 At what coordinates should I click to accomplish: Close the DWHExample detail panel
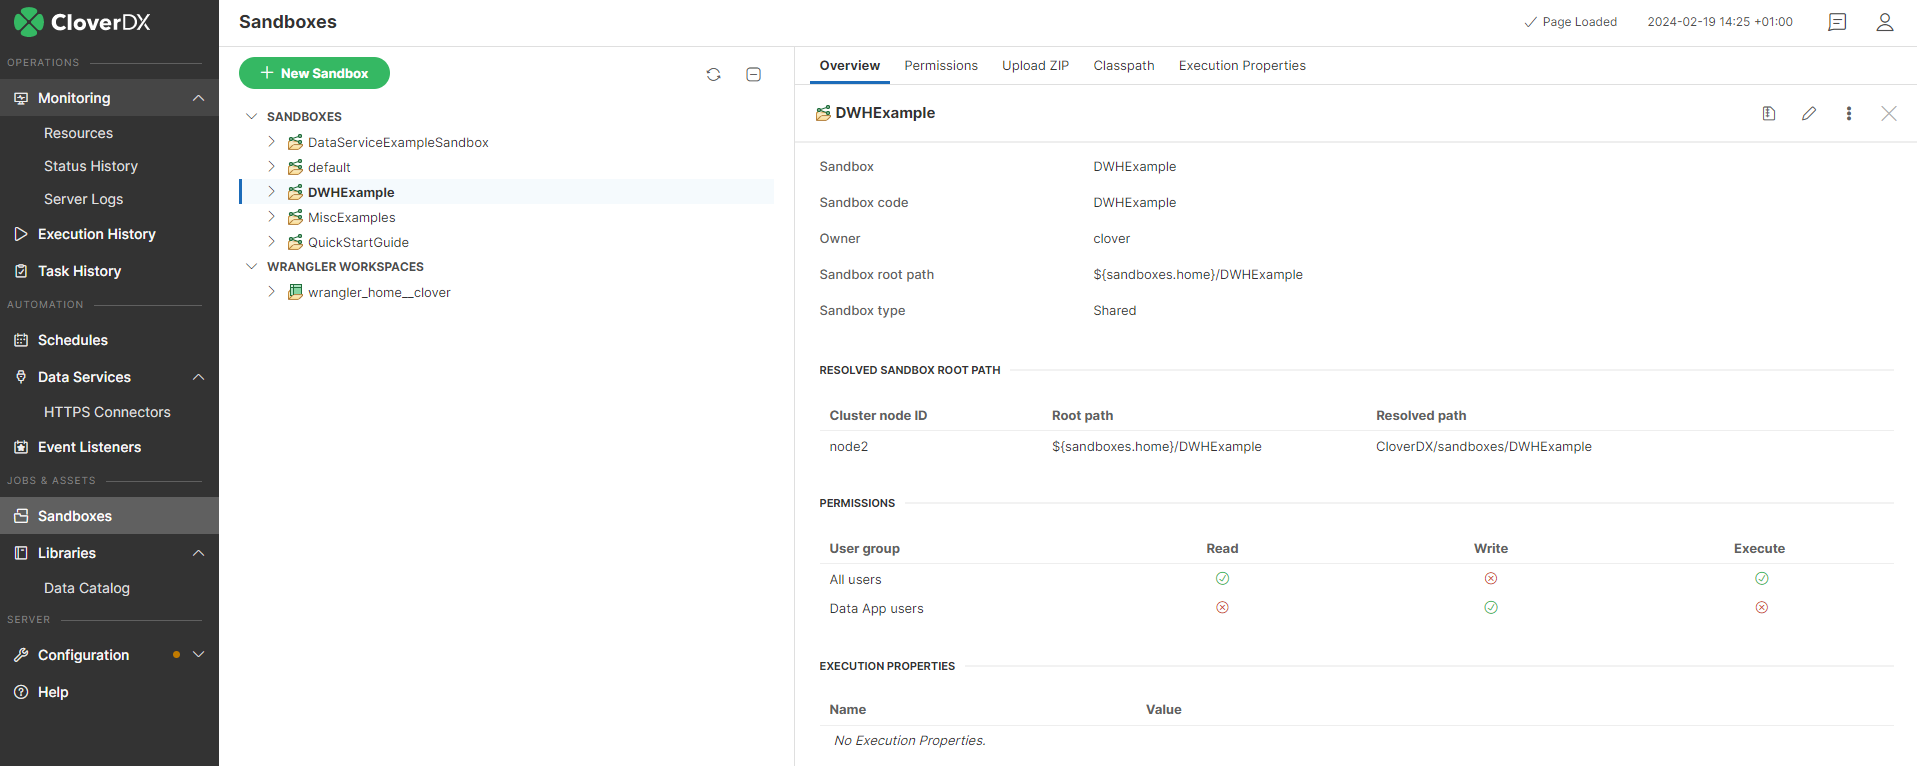click(x=1888, y=114)
